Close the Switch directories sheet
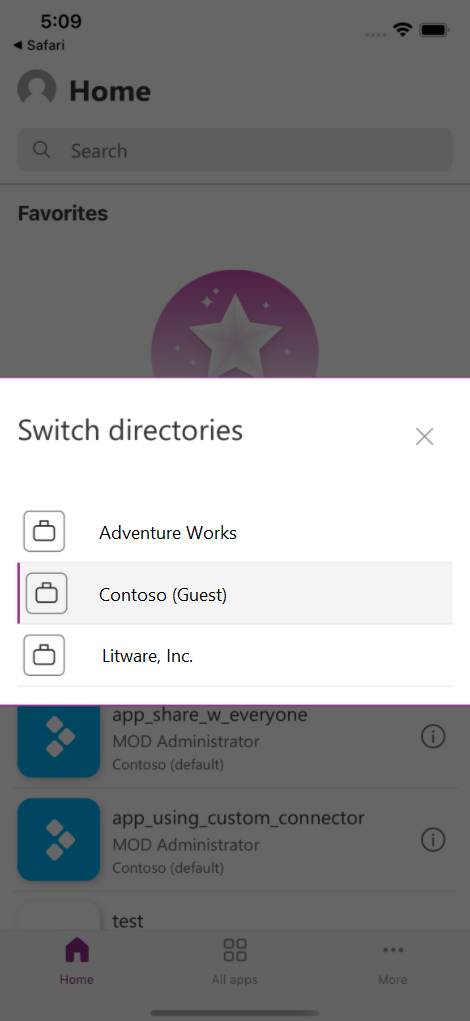This screenshot has height=1021, width=470. tap(424, 437)
